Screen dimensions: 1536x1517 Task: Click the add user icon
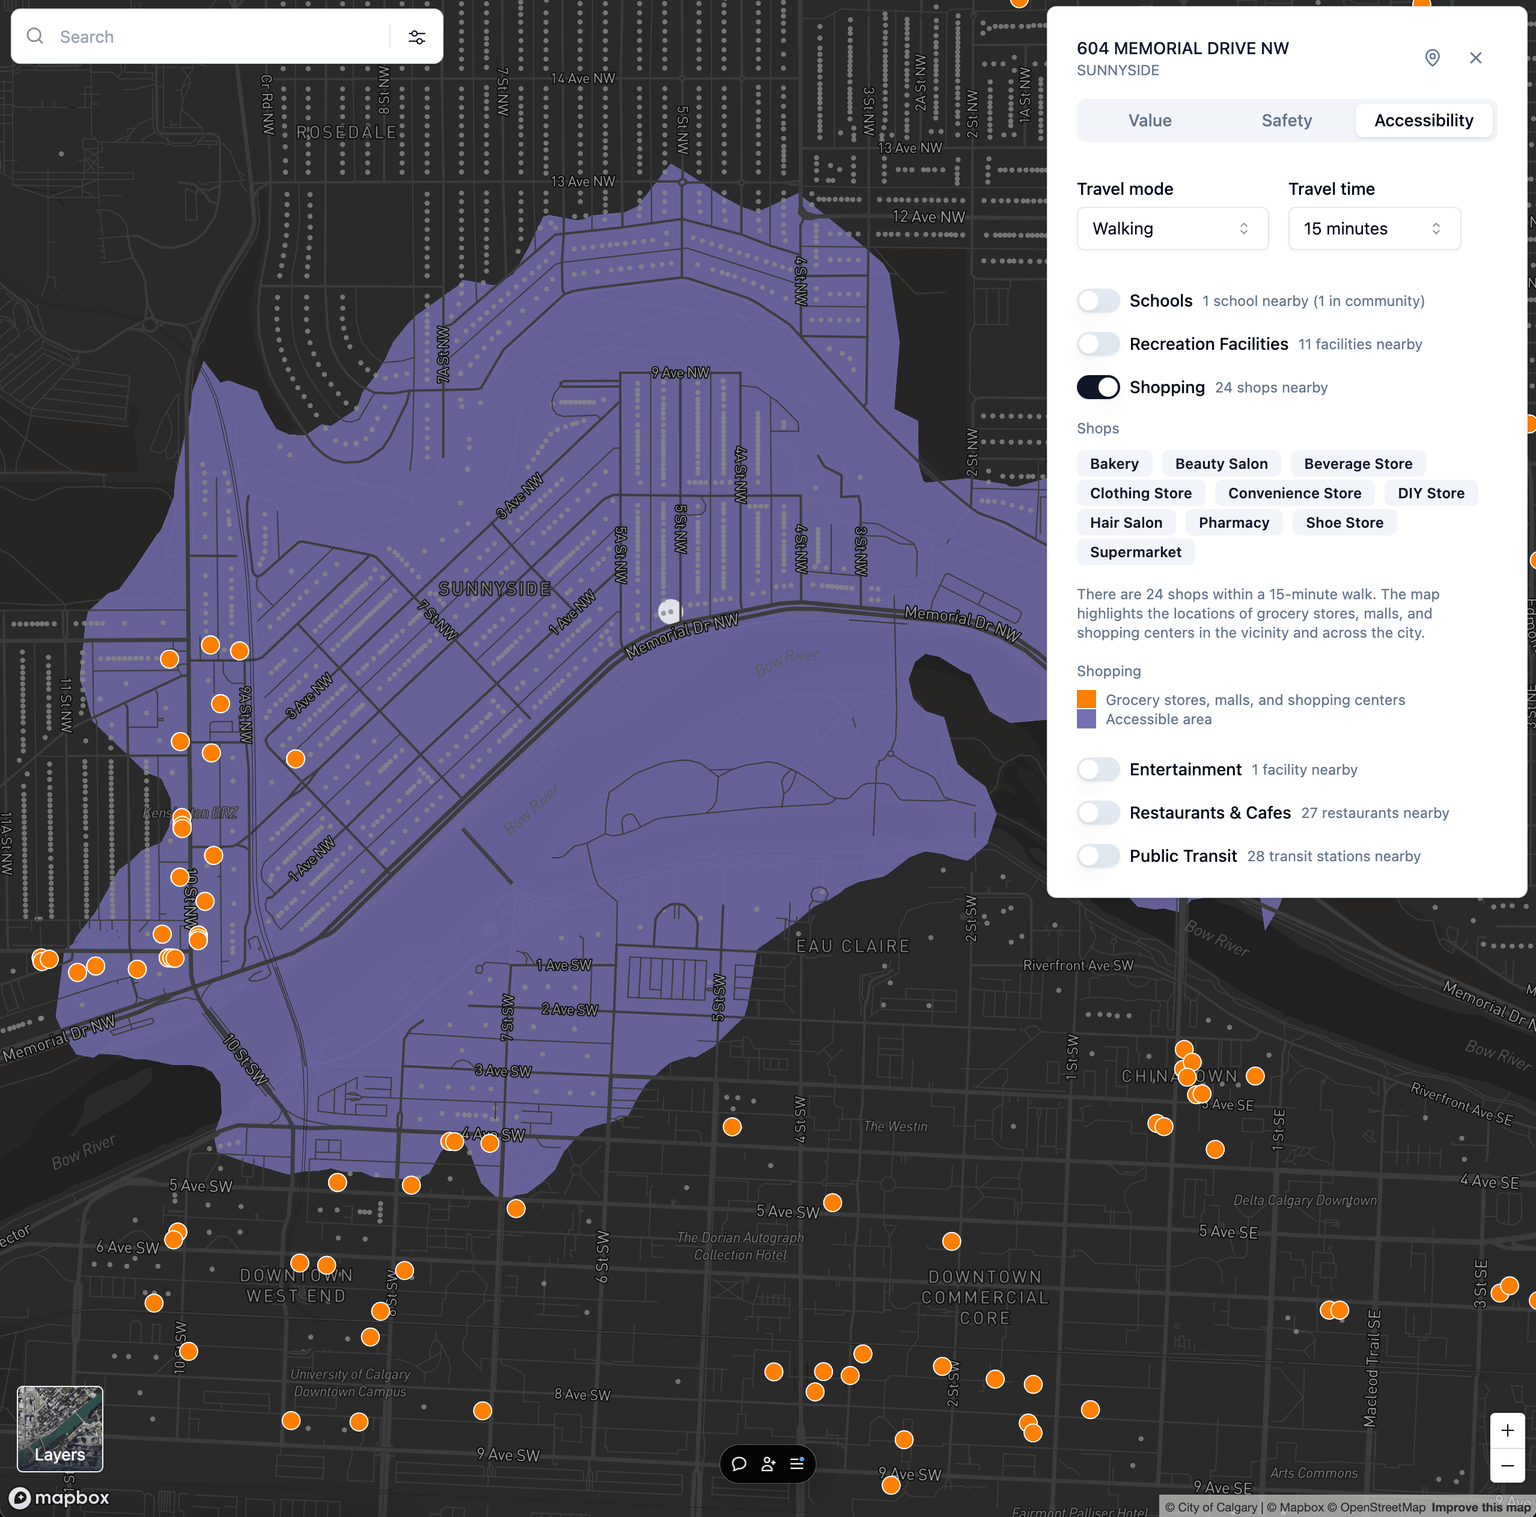tap(768, 1464)
